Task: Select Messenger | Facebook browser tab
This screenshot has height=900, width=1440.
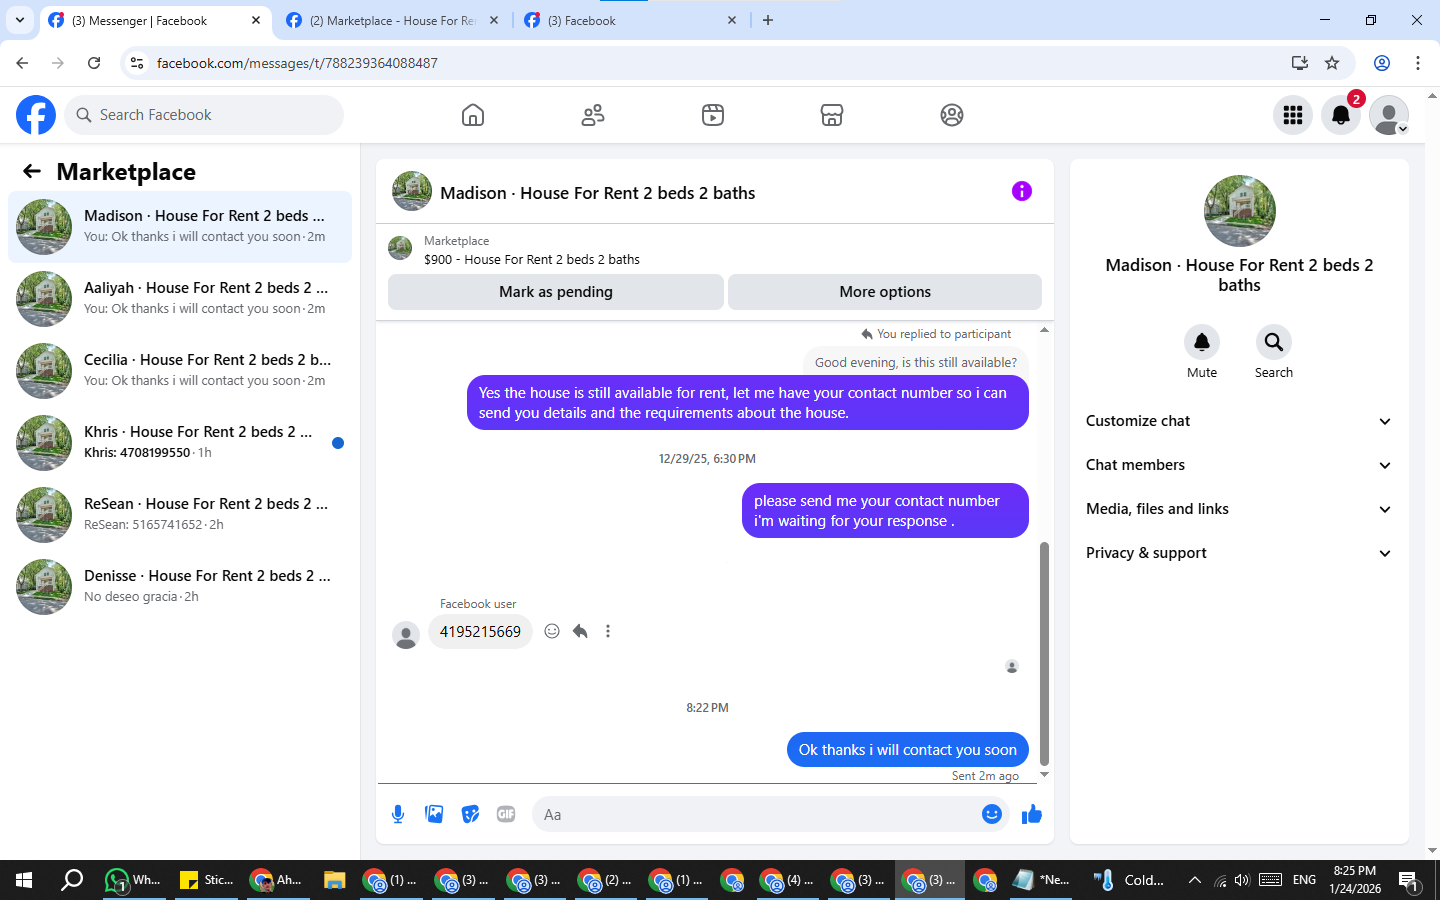Action: click(155, 20)
